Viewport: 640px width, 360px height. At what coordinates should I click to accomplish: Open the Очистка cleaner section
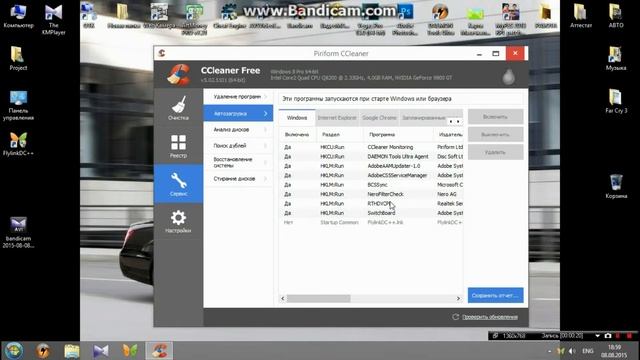point(178,108)
